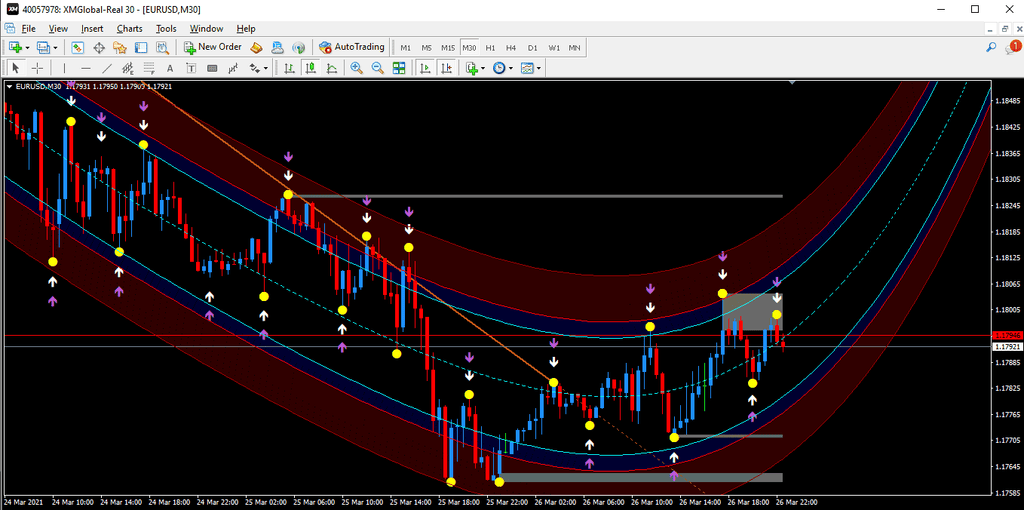Screen dimensions: 1024x510
Task: Open the Charts menu
Action: click(129, 29)
